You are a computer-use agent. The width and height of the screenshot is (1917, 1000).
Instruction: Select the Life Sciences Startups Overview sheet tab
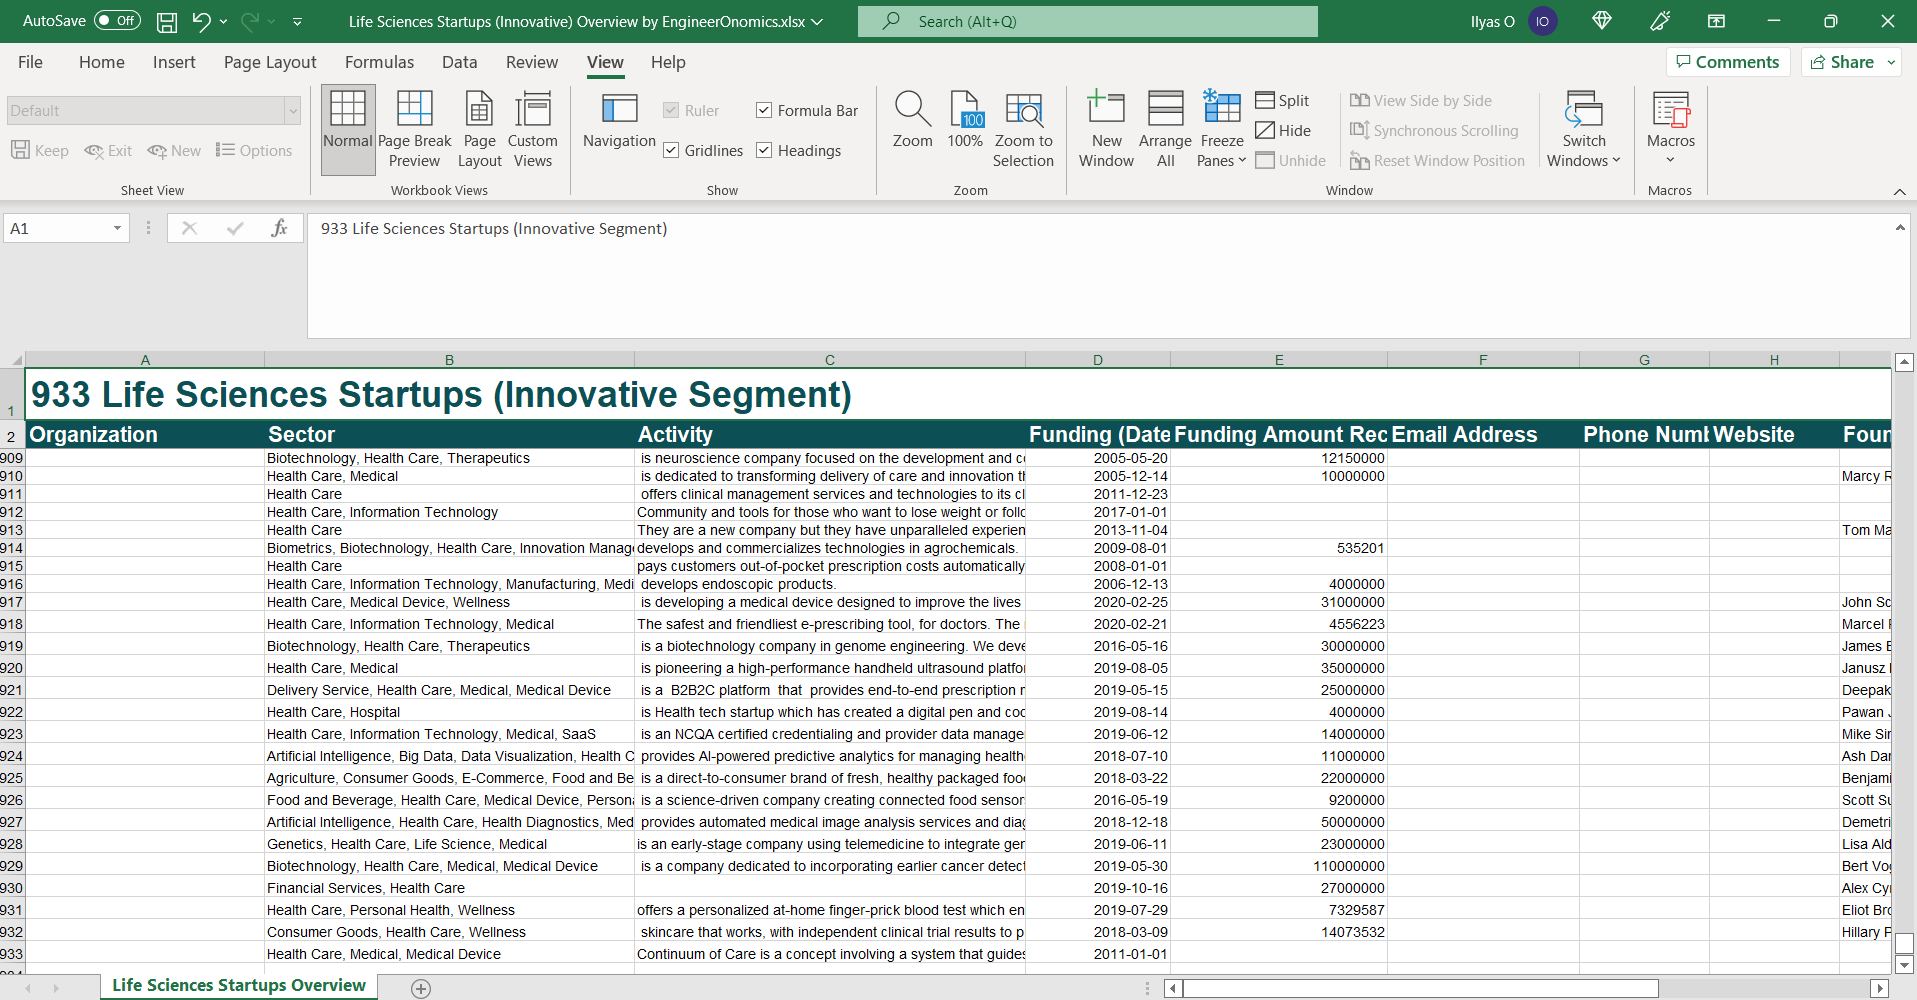pyautogui.click(x=238, y=985)
